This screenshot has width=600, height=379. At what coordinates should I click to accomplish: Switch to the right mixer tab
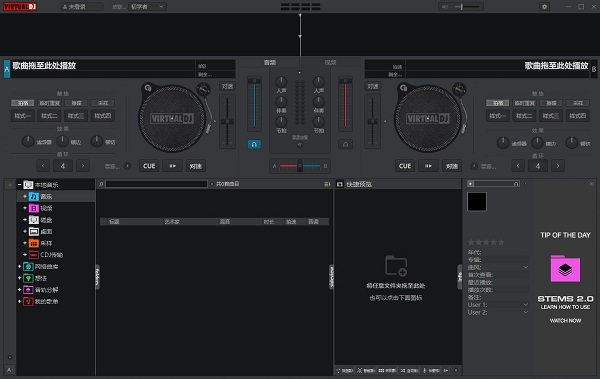click(330, 62)
